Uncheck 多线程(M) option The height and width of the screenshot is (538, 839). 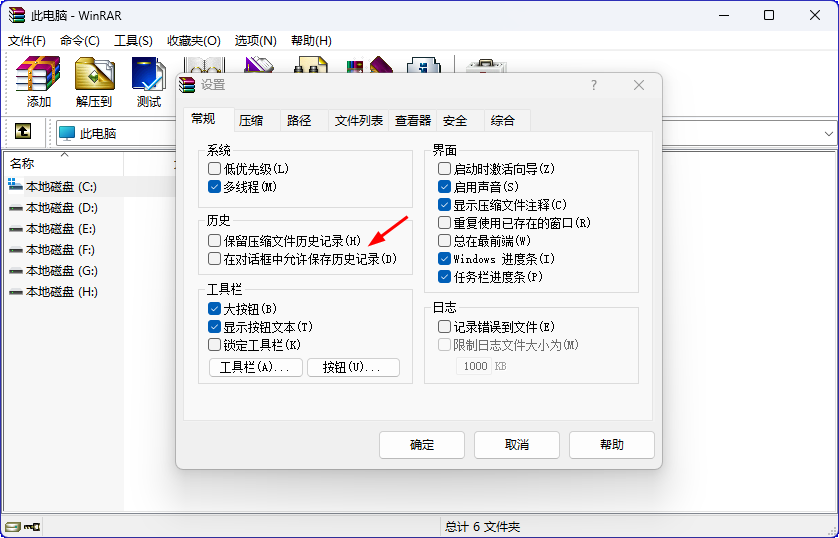coord(214,187)
